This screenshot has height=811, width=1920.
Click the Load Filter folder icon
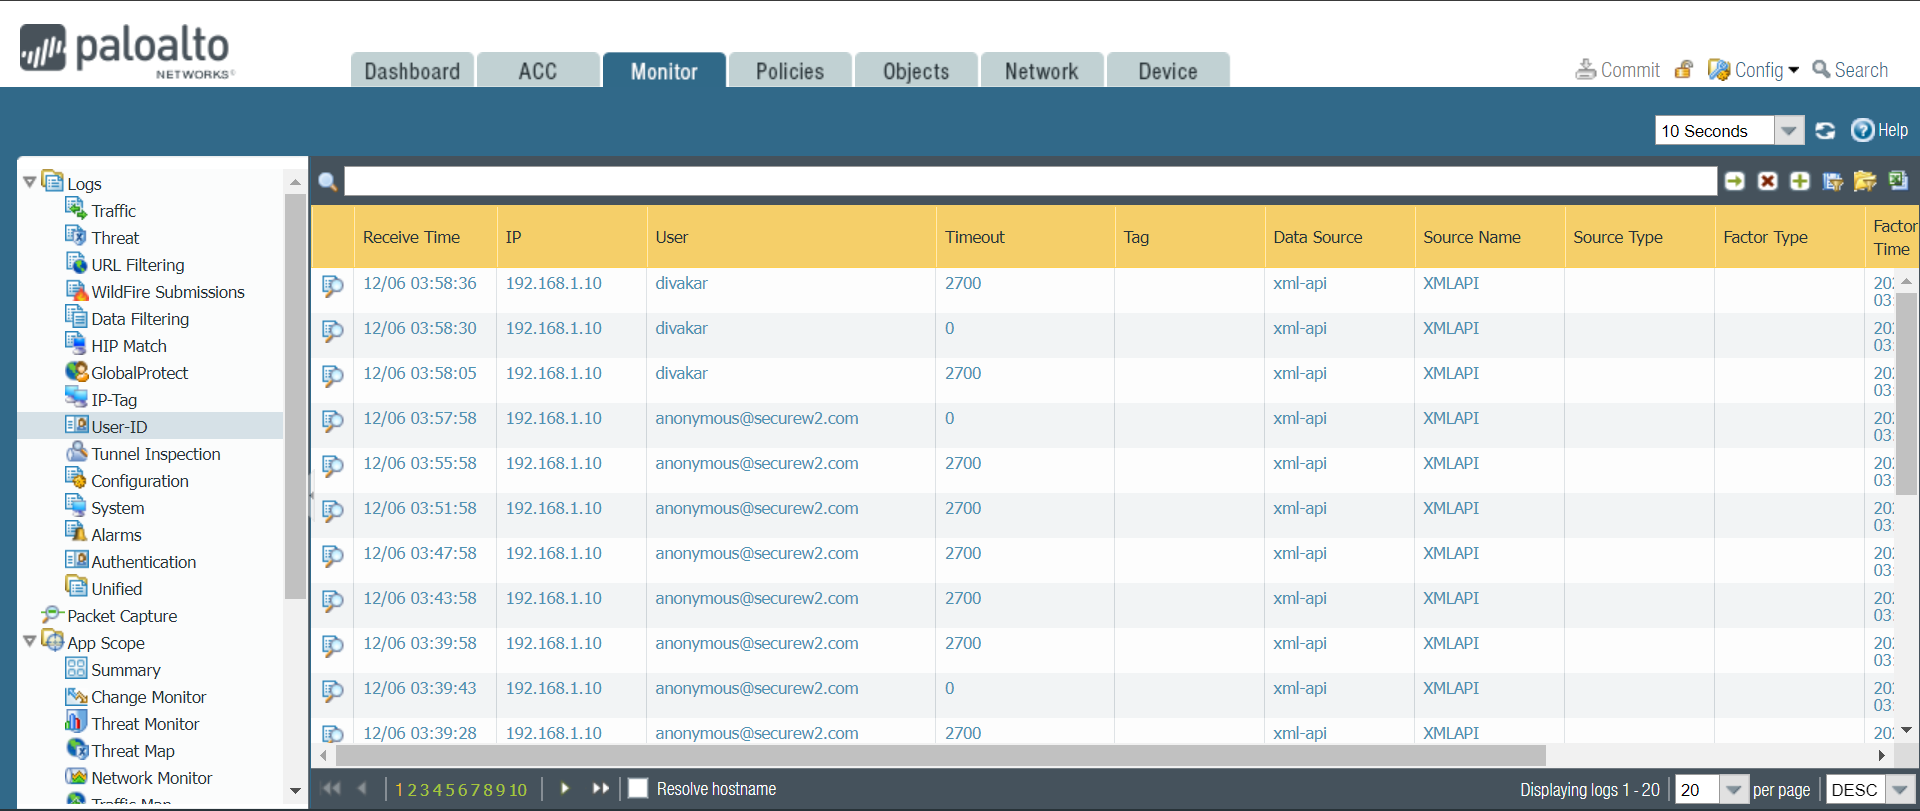(1865, 181)
